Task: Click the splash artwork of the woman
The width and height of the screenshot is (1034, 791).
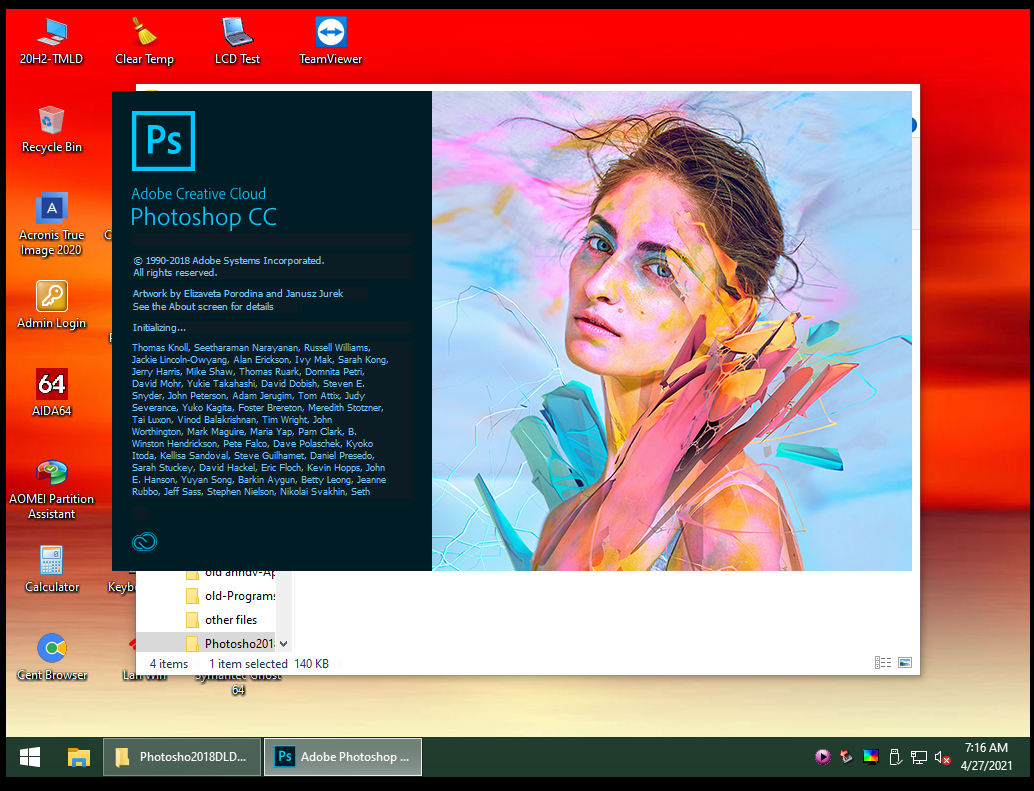Action: (x=672, y=331)
